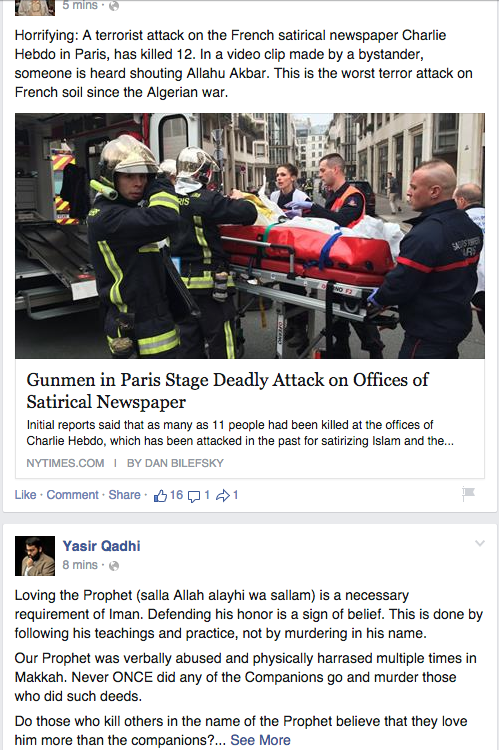Open the article photo of firefighters and stretcher
This screenshot has height=750, width=499.
click(x=250, y=236)
